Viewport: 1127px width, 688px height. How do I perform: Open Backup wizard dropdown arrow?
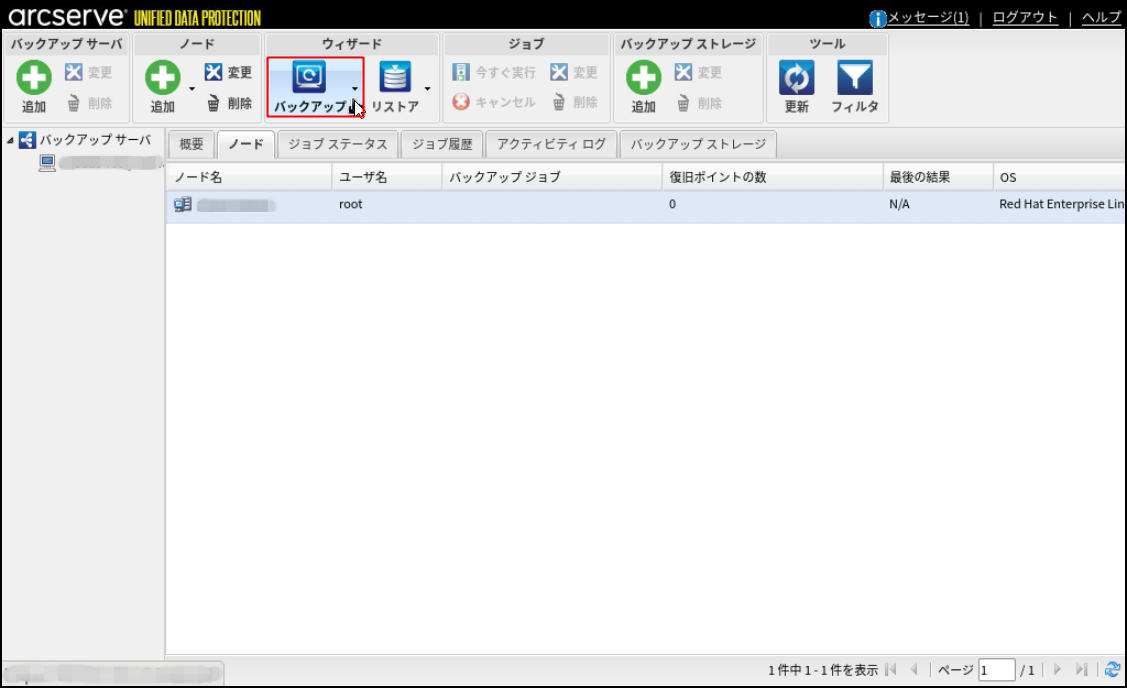[x=354, y=89]
